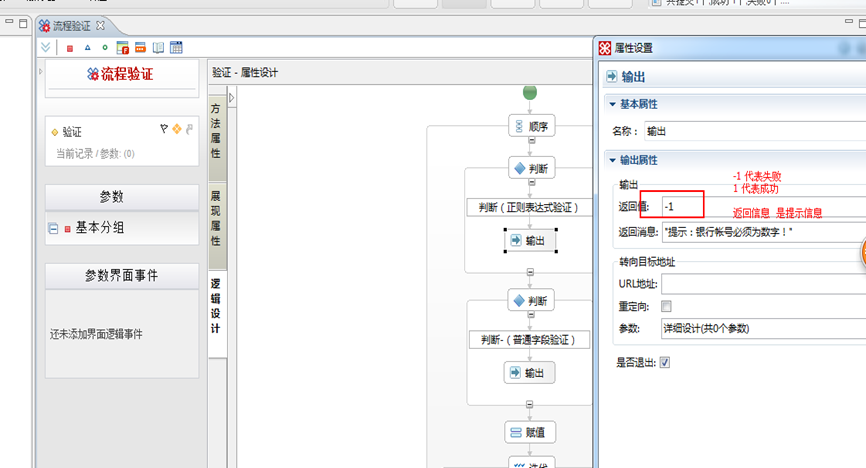Click the 还未添加界面逻辑事件 text
This screenshot has height=468, width=866.
pyautogui.click(x=96, y=334)
